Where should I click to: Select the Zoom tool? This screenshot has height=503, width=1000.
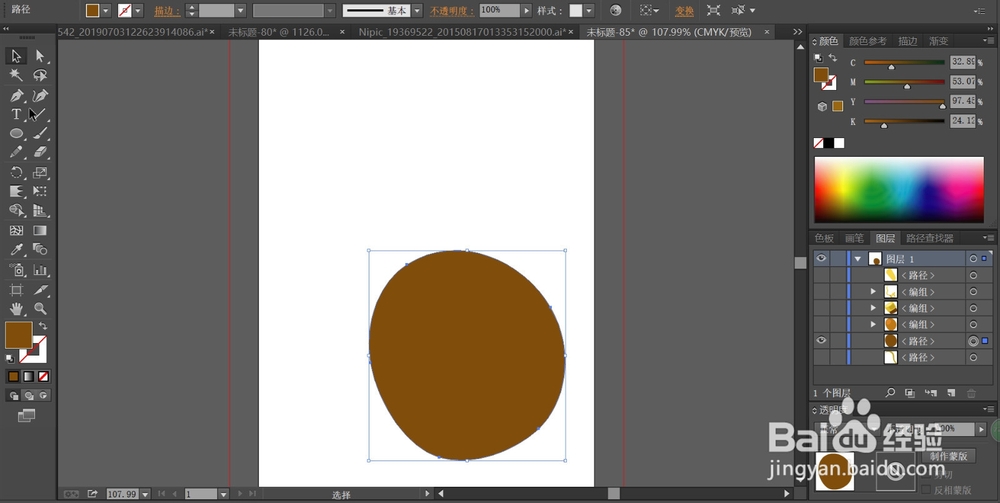40,309
